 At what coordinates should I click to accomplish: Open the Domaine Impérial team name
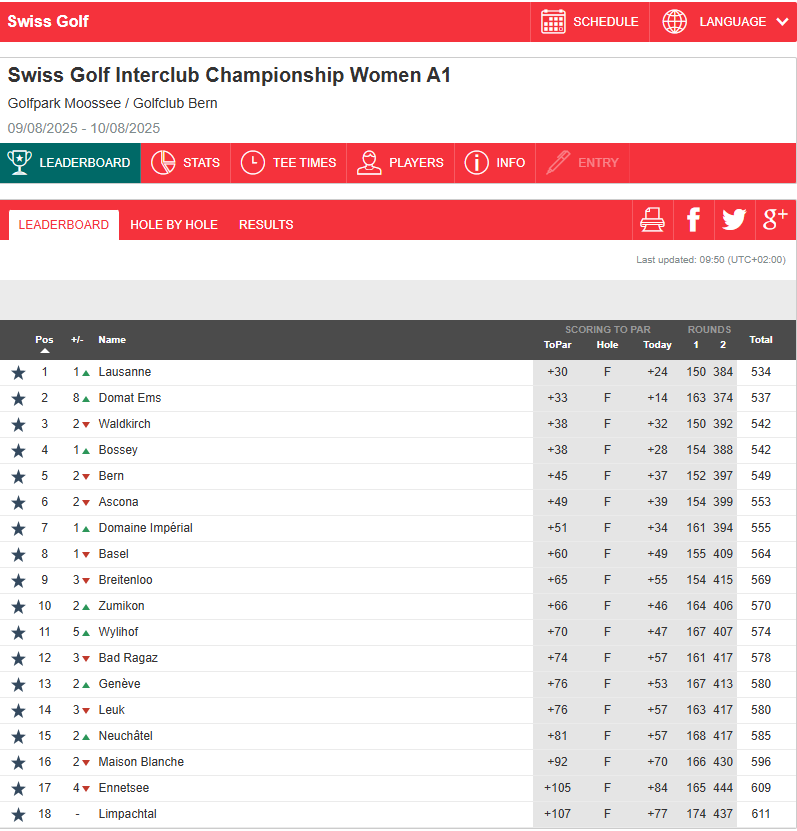pyautogui.click(x=145, y=528)
